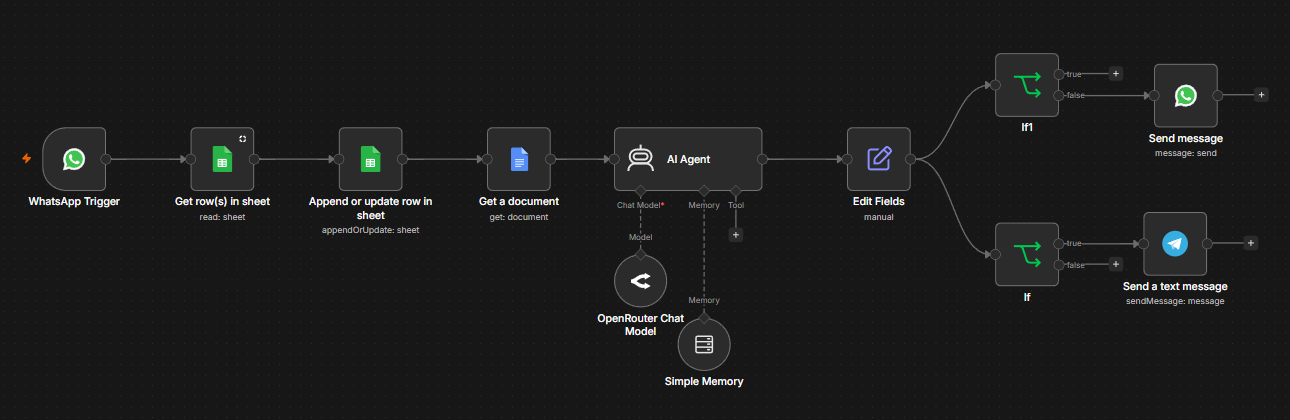Open the OpenRouter Chat Model node

640,281
